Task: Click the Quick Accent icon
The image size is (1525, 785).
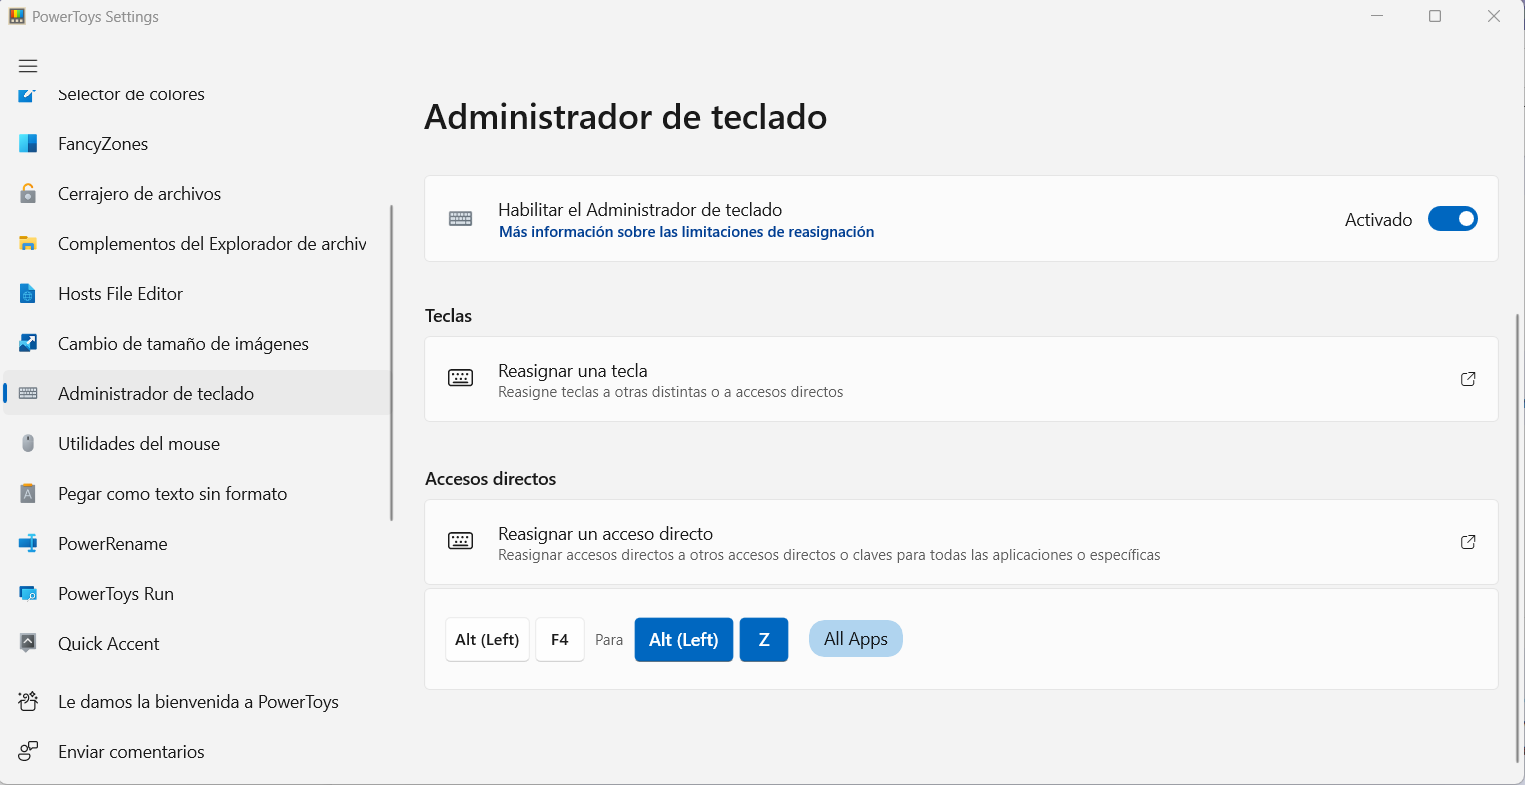Action: tap(28, 644)
